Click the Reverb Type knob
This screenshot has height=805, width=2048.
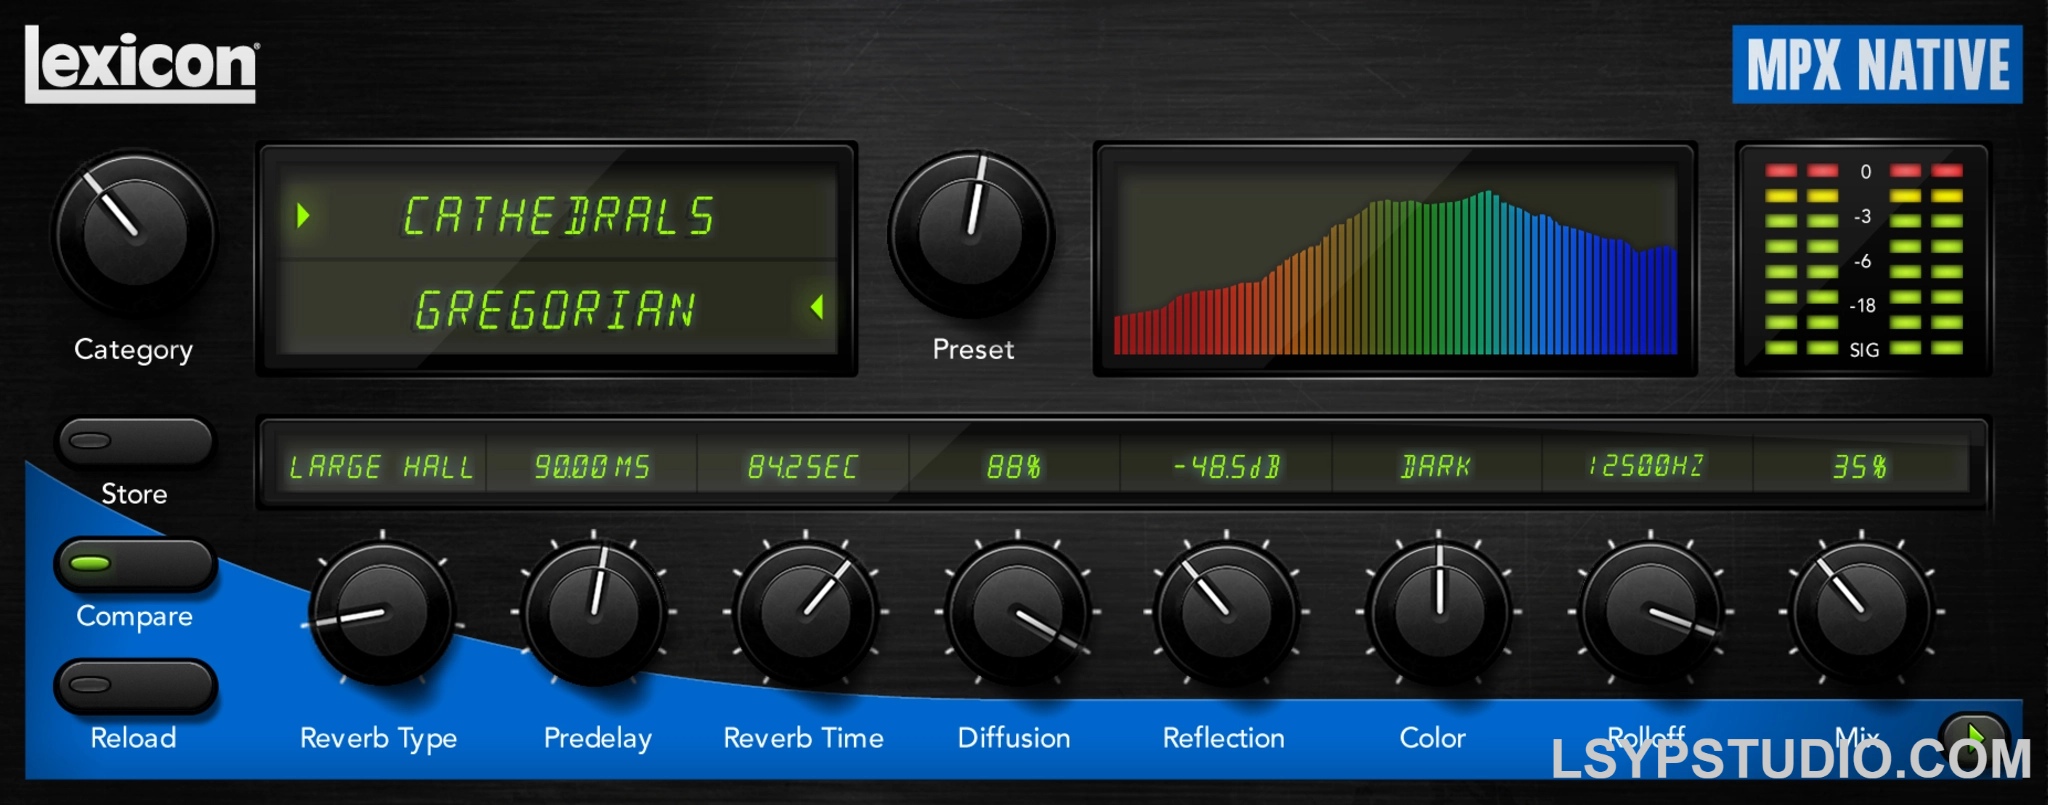tap(382, 611)
